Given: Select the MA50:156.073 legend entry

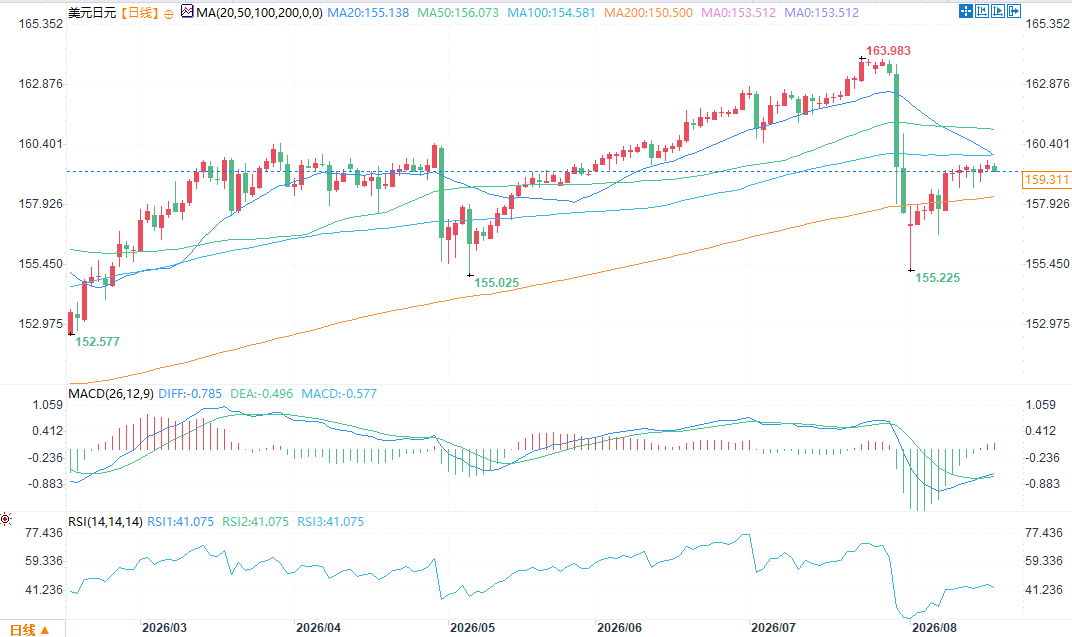Looking at the screenshot, I should (458, 12).
